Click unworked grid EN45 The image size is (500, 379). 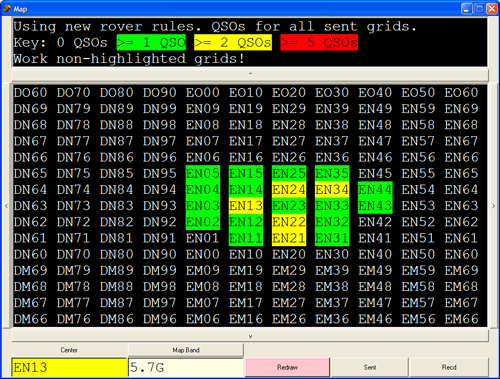click(x=375, y=173)
